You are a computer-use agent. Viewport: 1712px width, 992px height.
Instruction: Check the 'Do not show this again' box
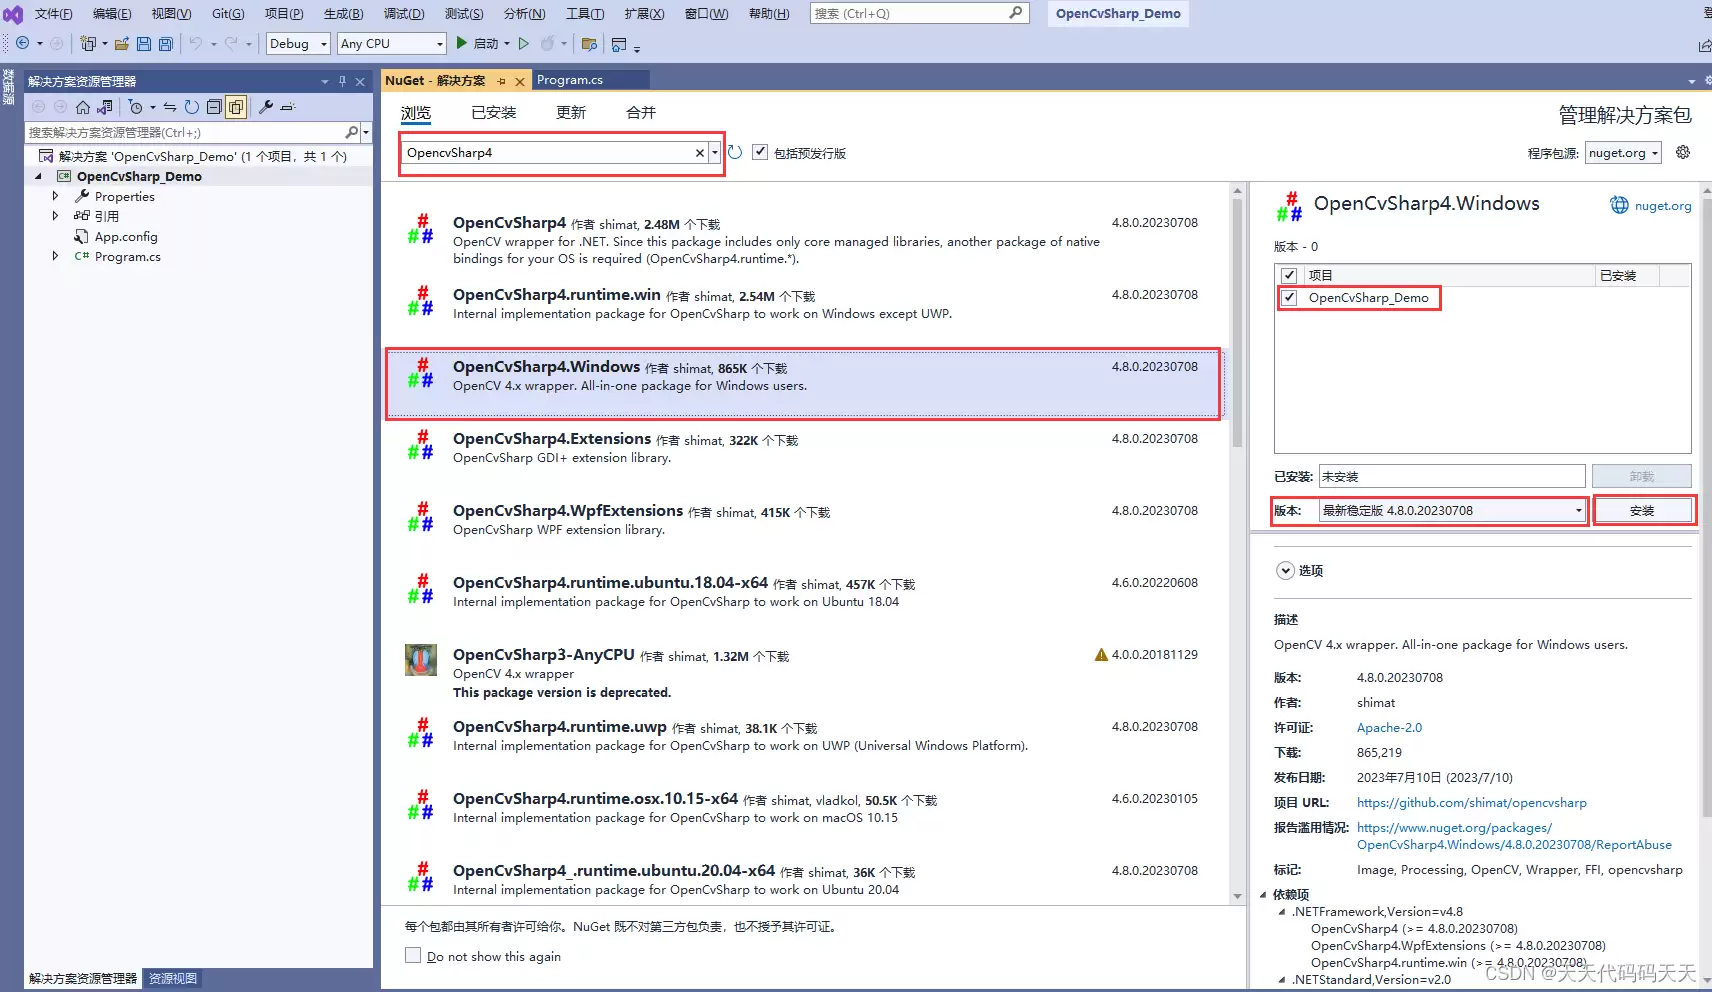[413, 956]
